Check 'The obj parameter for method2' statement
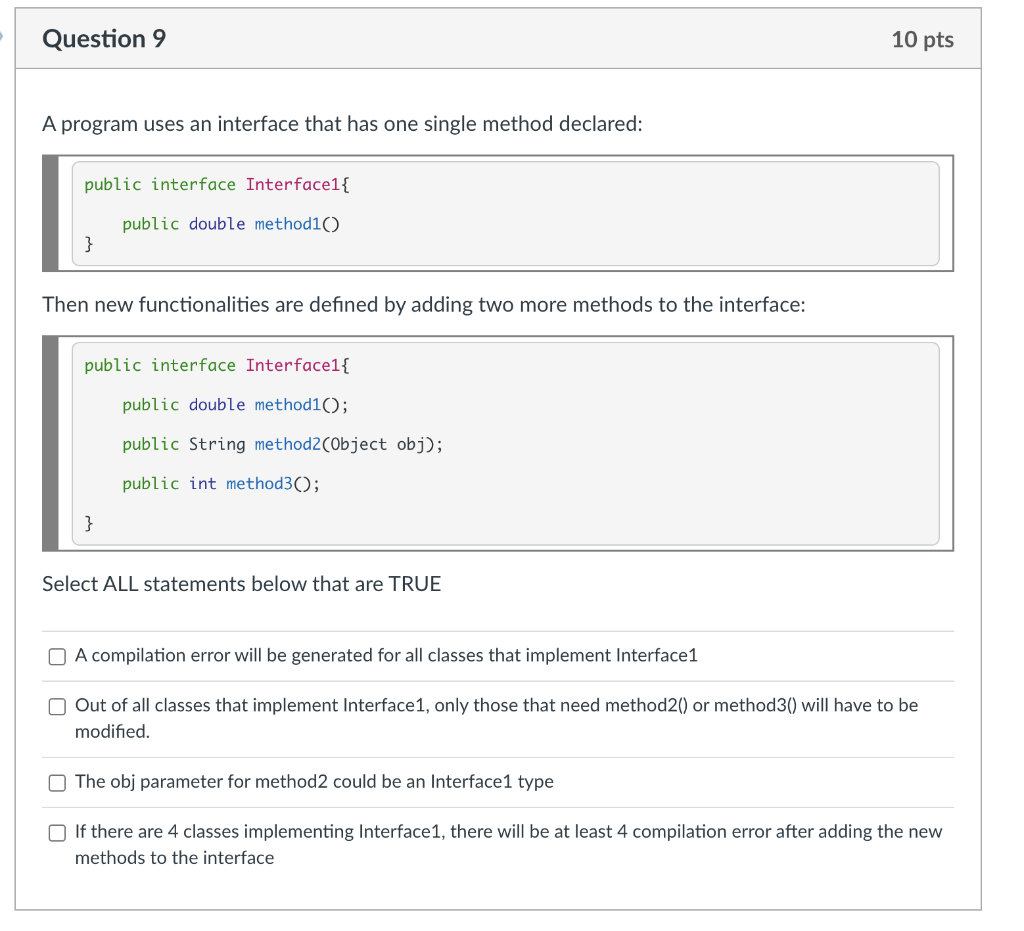Image resolution: width=1024 pixels, height=931 pixels. click(x=57, y=782)
